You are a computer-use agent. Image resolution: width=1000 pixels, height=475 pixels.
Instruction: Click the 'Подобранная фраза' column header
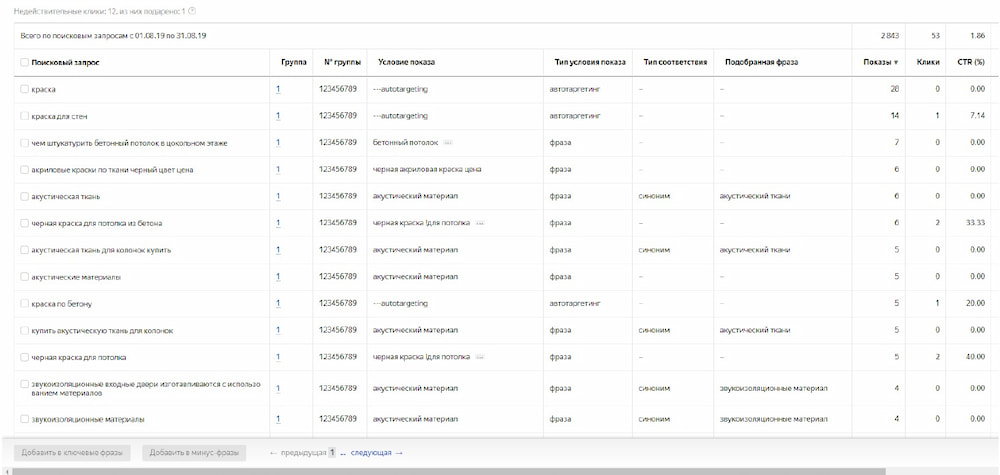point(761,62)
